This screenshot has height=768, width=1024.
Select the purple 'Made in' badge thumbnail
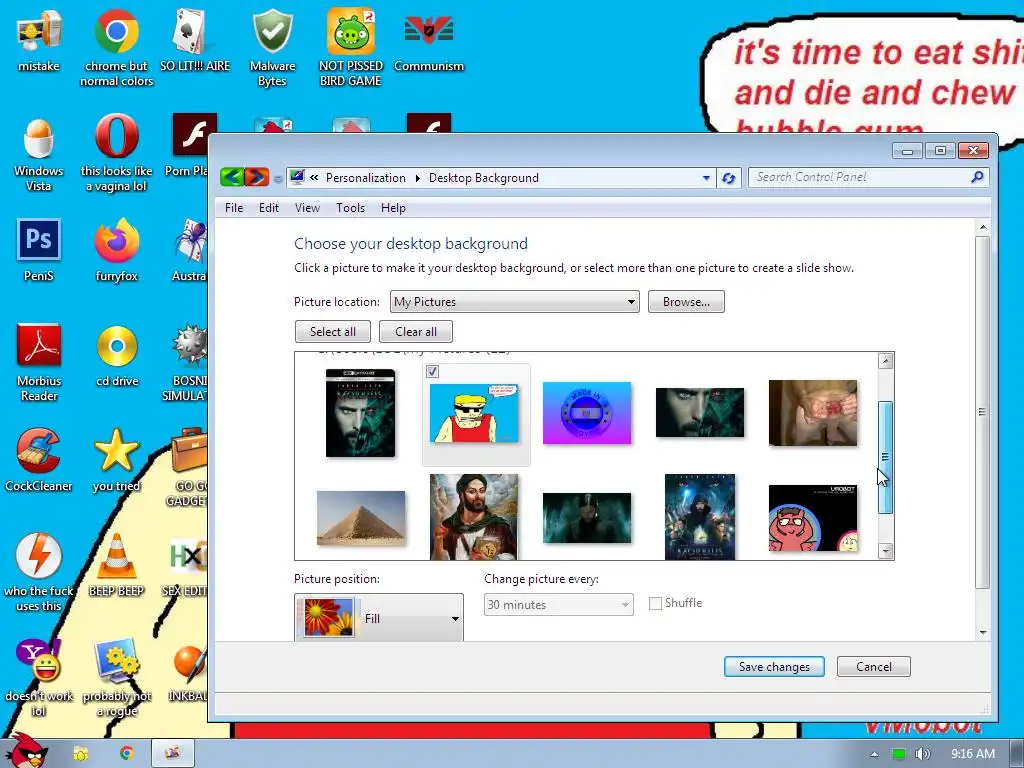586,413
